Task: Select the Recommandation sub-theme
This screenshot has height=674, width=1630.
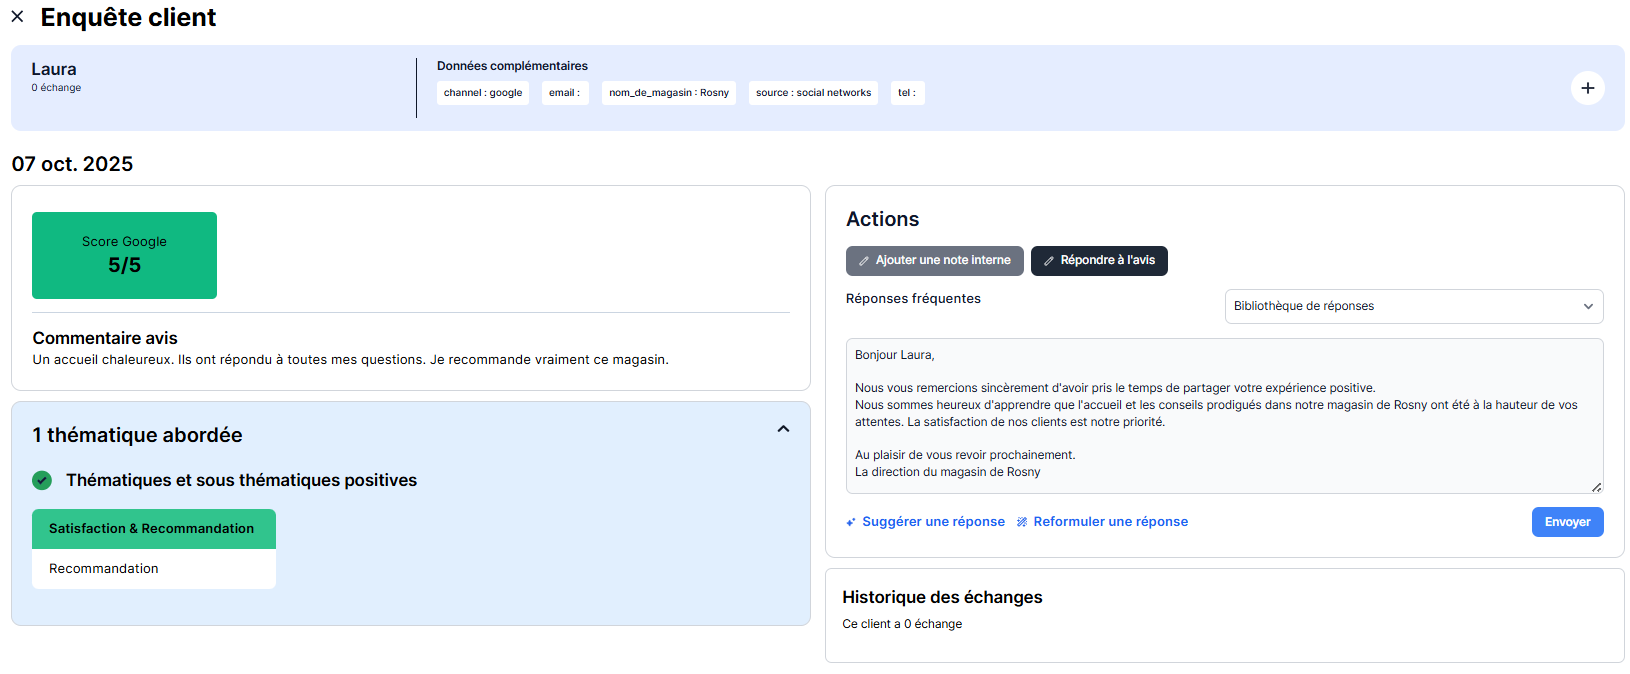Action: [x=104, y=568]
